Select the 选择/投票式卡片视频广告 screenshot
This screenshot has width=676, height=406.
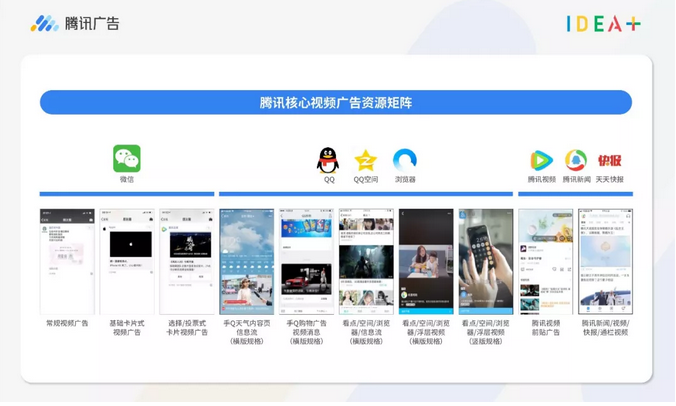tap(187, 262)
